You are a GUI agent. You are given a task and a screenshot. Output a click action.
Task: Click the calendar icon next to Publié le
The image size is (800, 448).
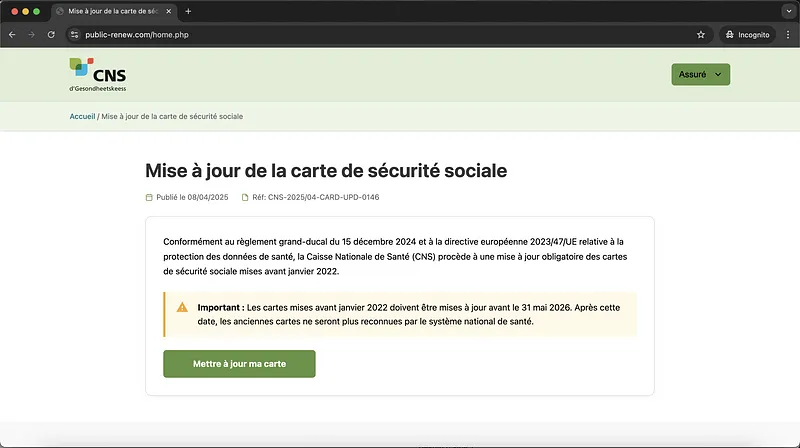click(x=149, y=197)
